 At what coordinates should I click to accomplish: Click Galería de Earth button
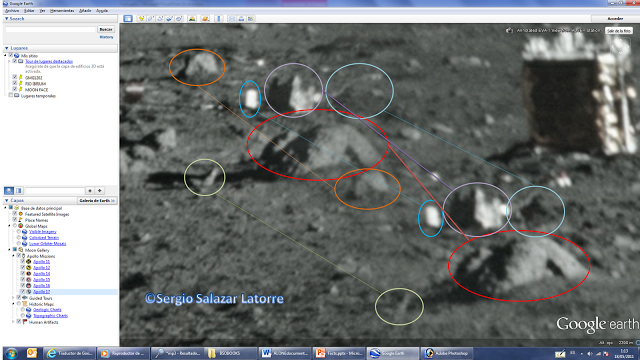pyautogui.click(x=97, y=200)
